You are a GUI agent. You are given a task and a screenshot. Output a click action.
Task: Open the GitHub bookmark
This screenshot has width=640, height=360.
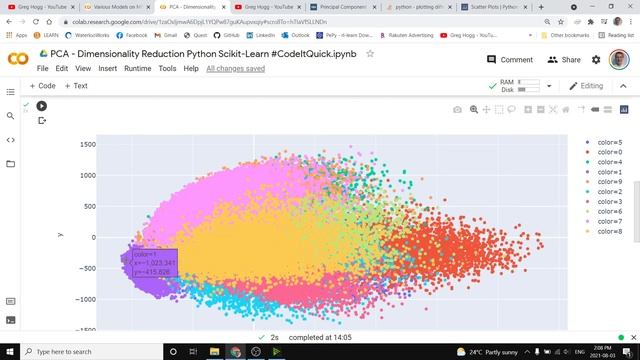227,36
